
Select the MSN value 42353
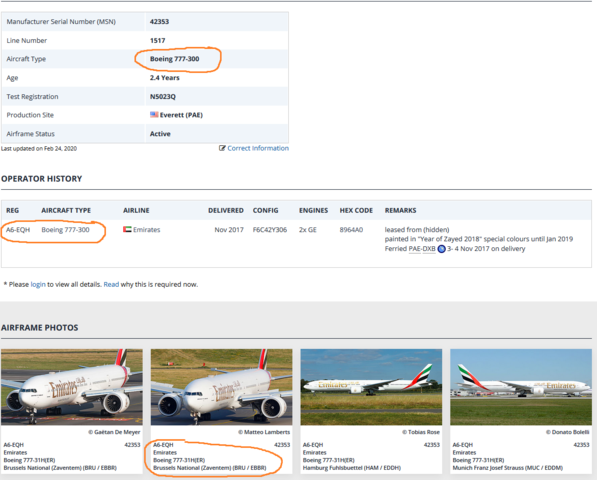(x=159, y=22)
